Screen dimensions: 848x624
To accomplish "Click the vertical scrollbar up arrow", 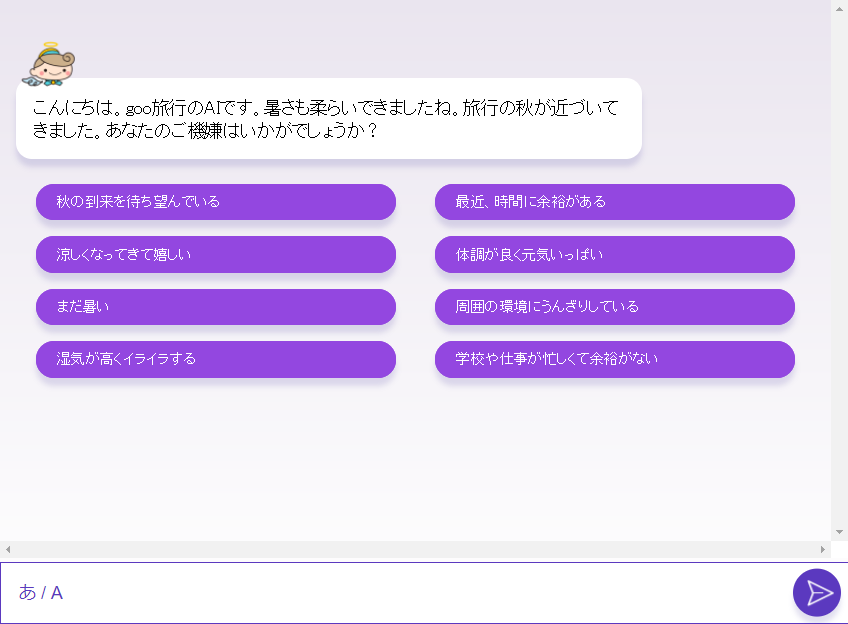I will click(x=839, y=8).
